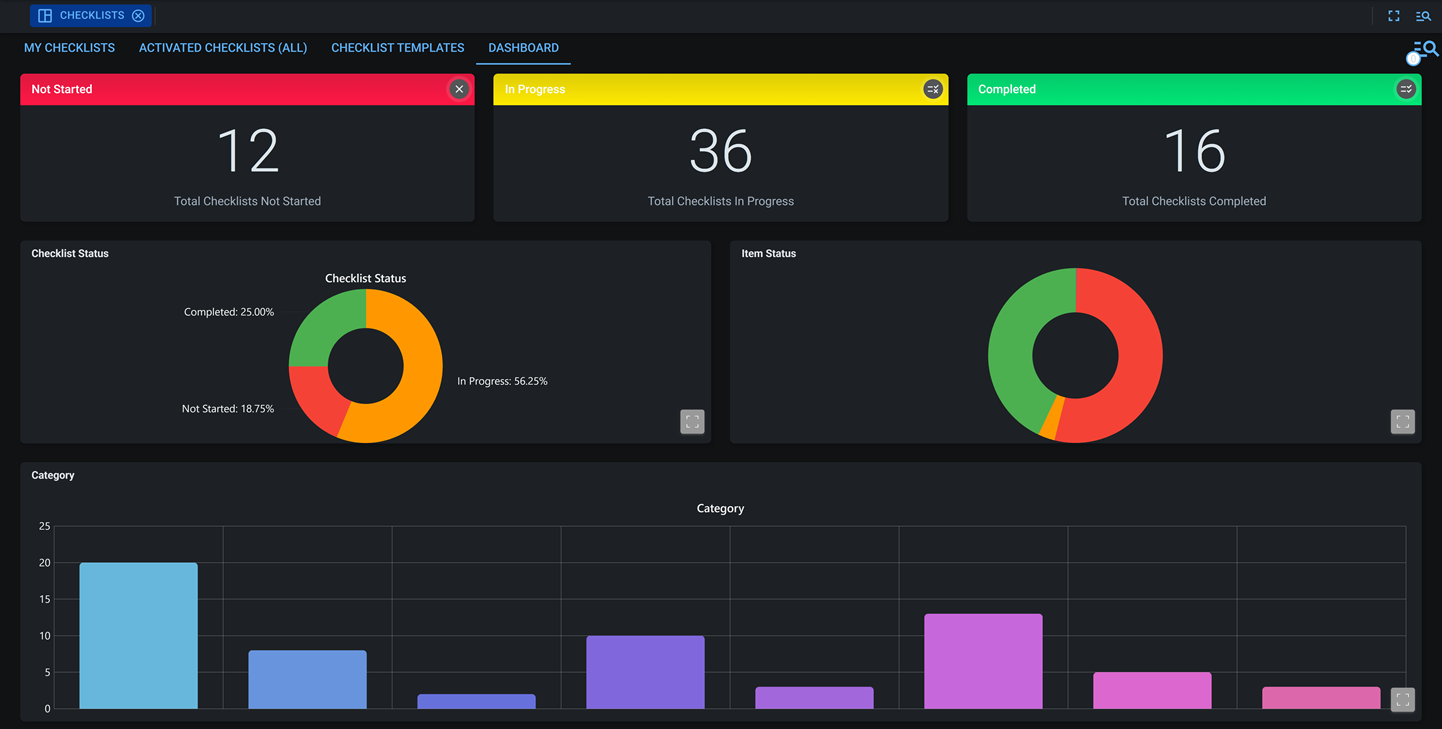
Task: Open the checklist filter icon on Completed card
Action: tap(1406, 89)
